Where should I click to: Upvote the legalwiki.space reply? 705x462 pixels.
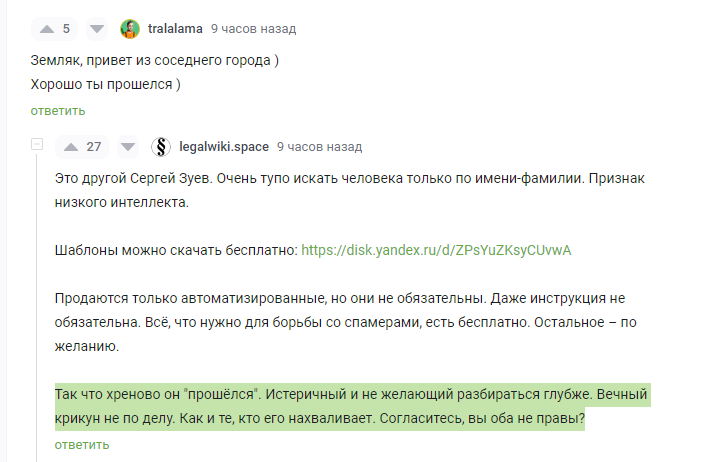[x=70, y=147]
